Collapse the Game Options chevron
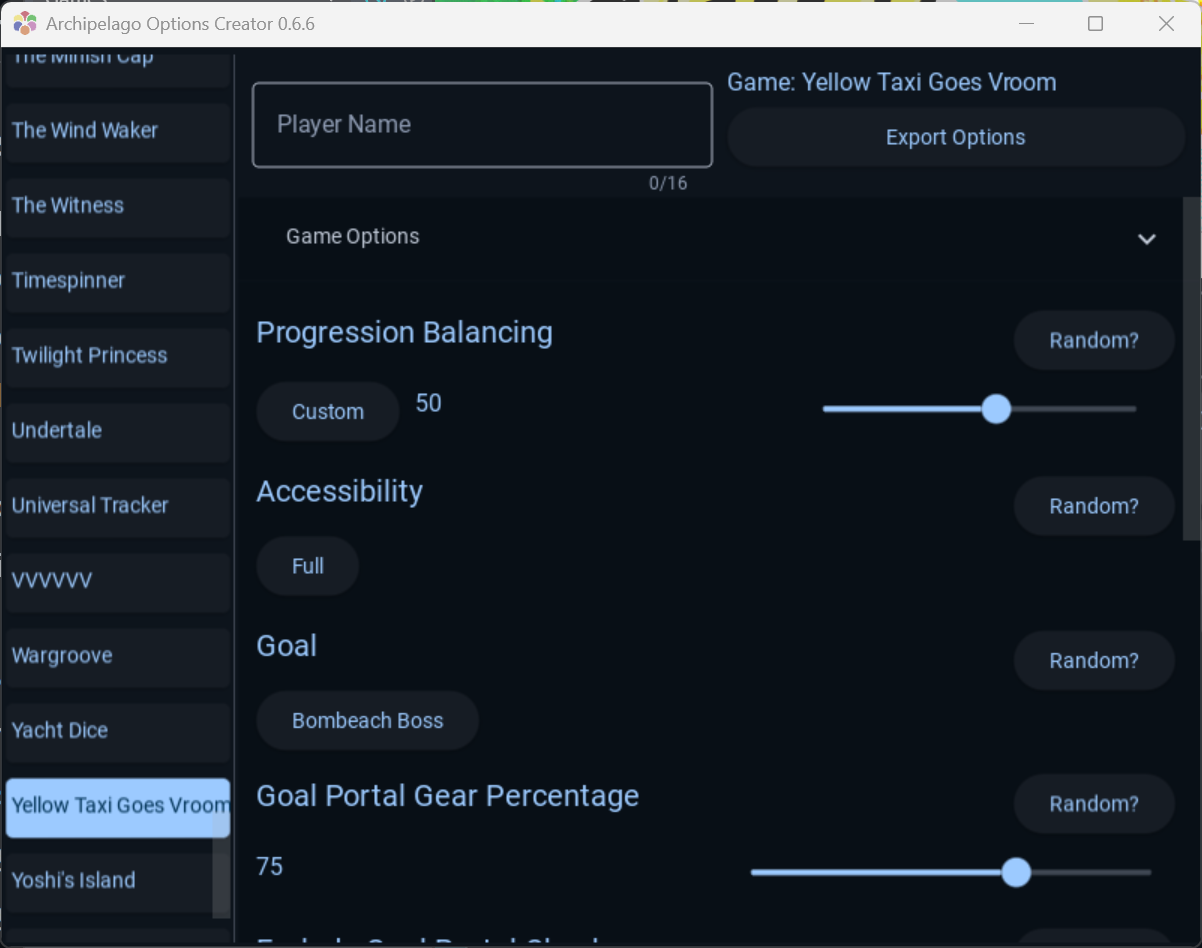The image size is (1202, 948). click(1147, 239)
